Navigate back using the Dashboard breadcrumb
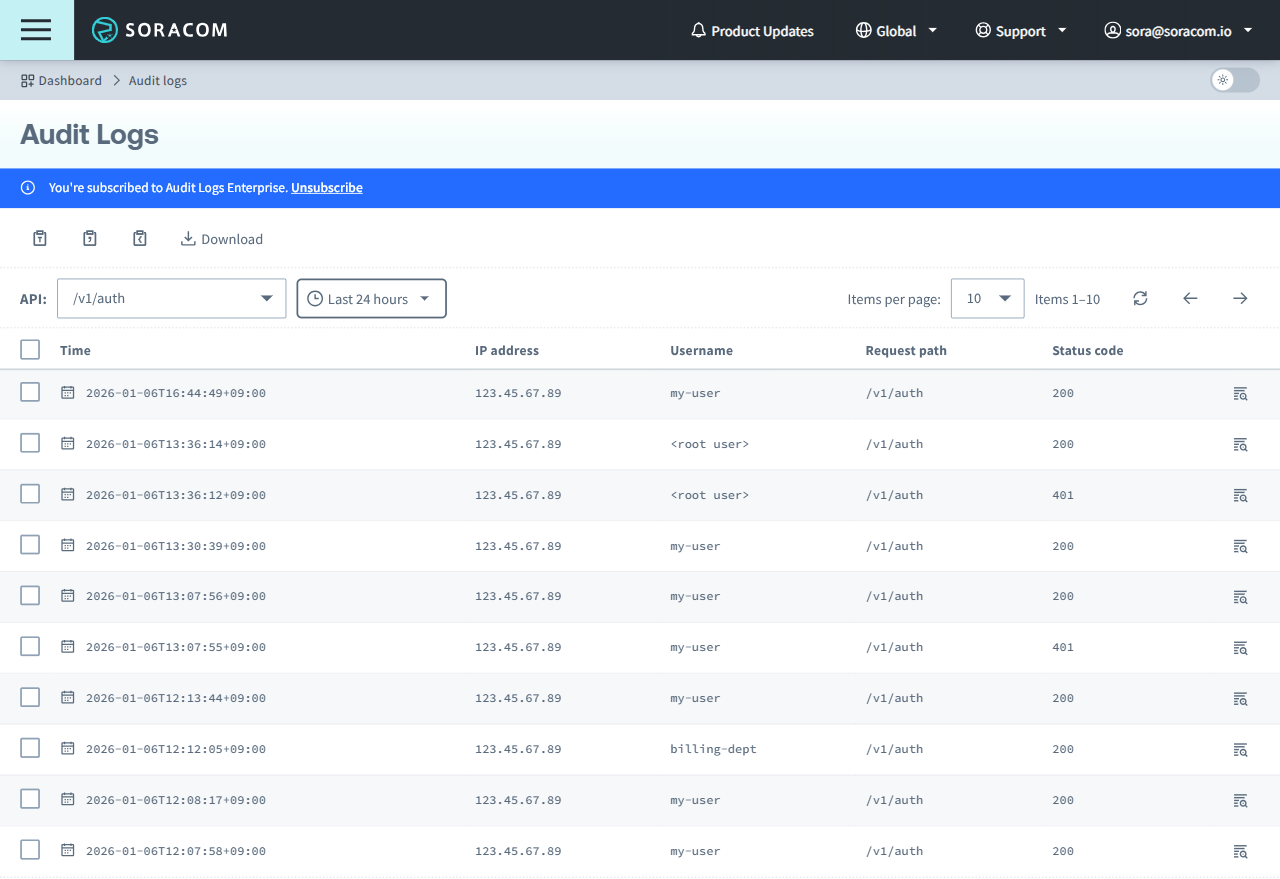The image size is (1280, 879). (x=70, y=80)
